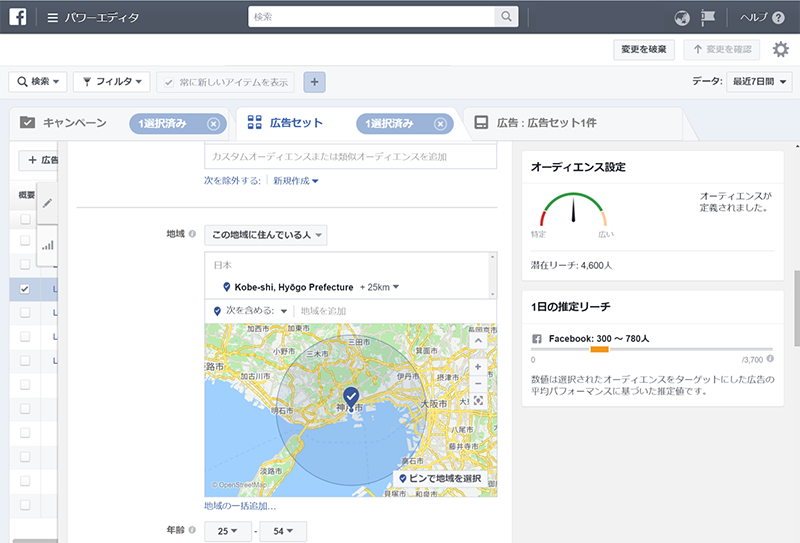Click the 地域 info icon
The width and height of the screenshot is (800, 543).
pyautogui.click(x=192, y=234)
